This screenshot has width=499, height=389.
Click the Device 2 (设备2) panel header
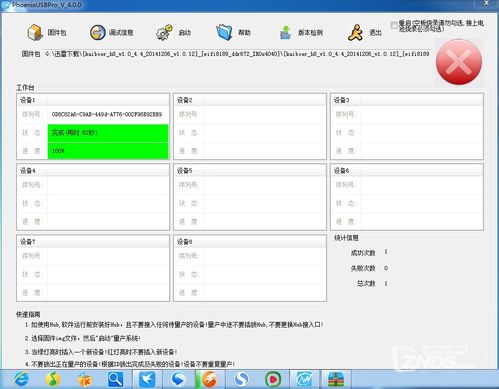click(250, 100)
